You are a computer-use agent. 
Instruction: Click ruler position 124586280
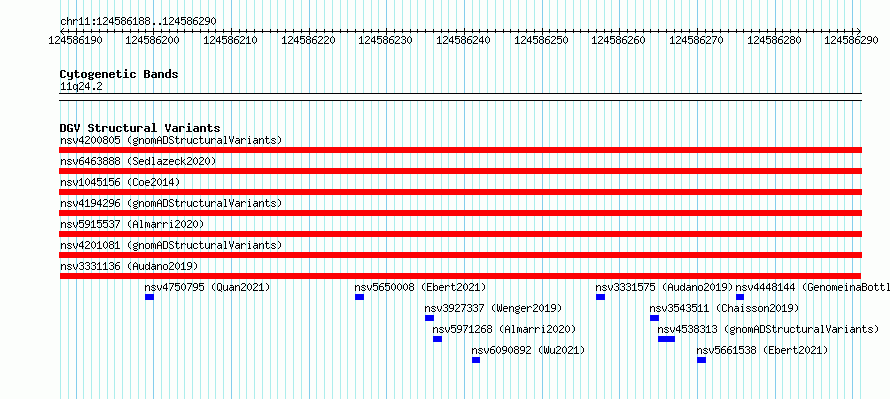(x=775, y=40)
